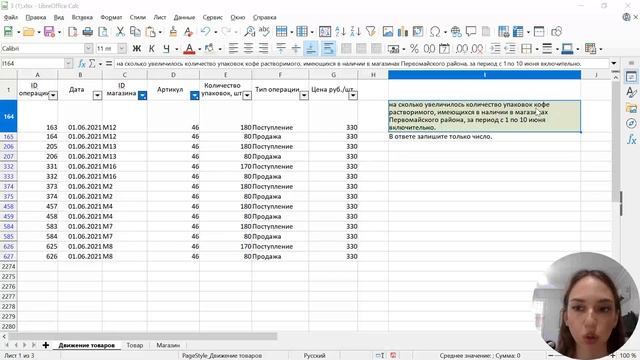Click the Copy icon
This screenshot has width=640, height=360.
(135, 31)
